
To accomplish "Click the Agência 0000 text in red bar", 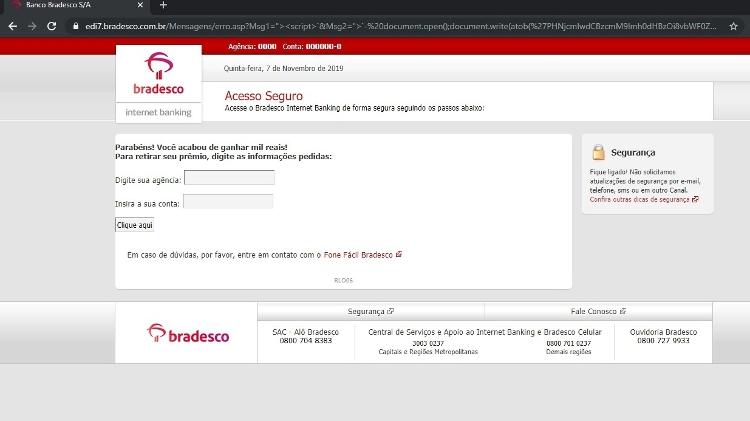I will [252, 46].
